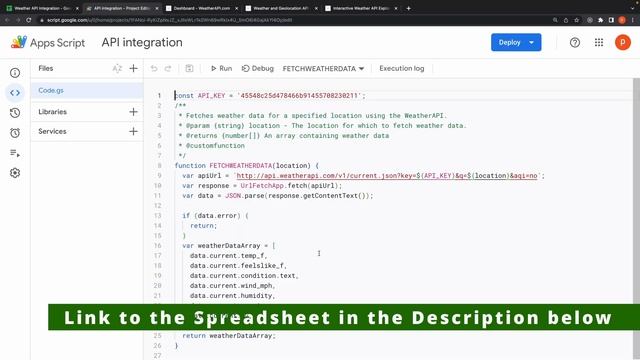
Task: Open the browser side panel icon
Action: 611,20
